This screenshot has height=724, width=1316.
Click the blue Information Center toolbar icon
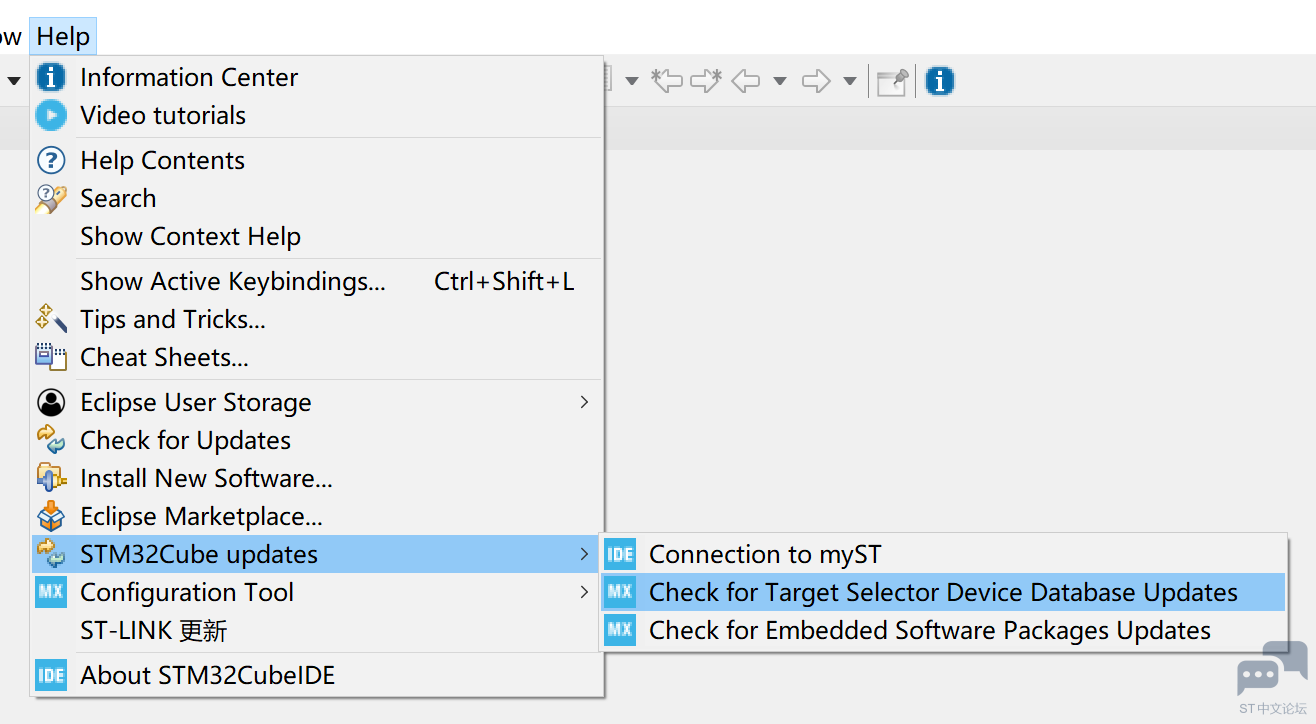939,81
